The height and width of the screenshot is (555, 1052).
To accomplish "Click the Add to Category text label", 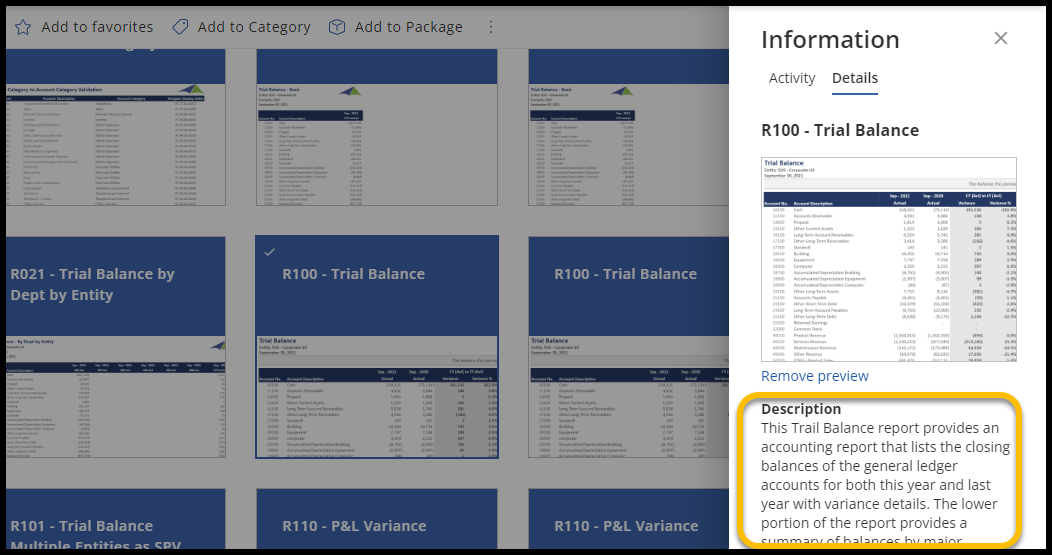I will click(x=254, y=27).
